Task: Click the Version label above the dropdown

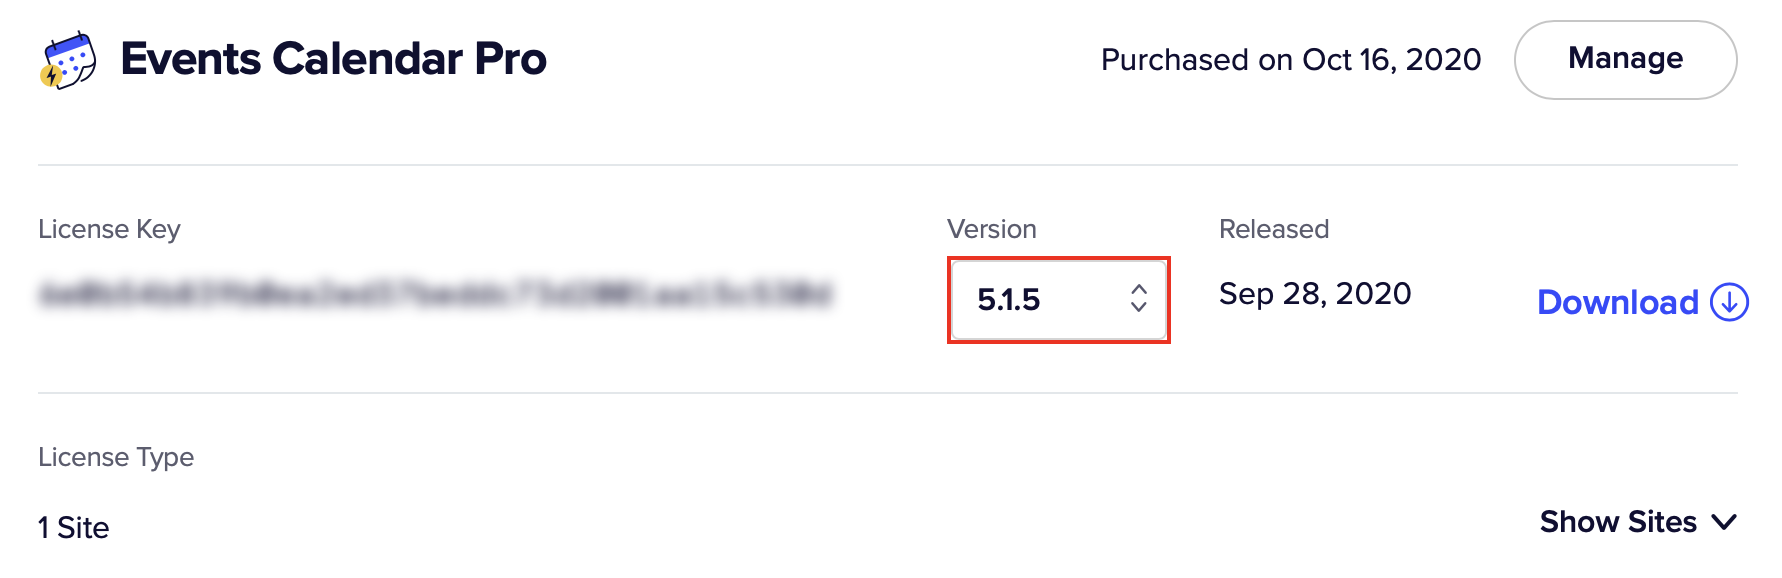Action: pyautogui.click(x=991, y=229)
